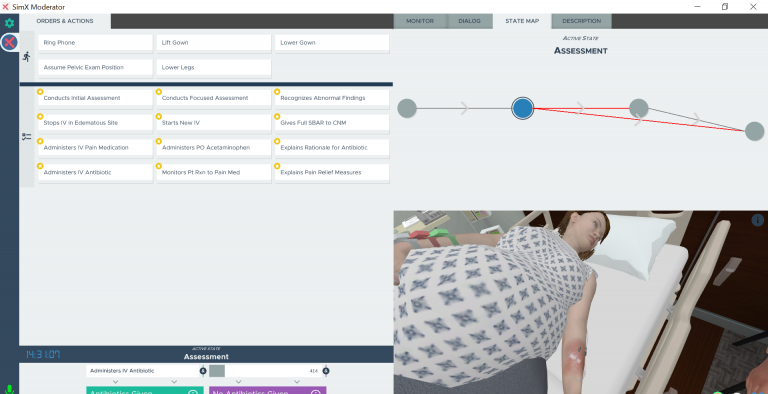
Task: Expand chevron below Administers IV Antibiotic
Action: 116,382
